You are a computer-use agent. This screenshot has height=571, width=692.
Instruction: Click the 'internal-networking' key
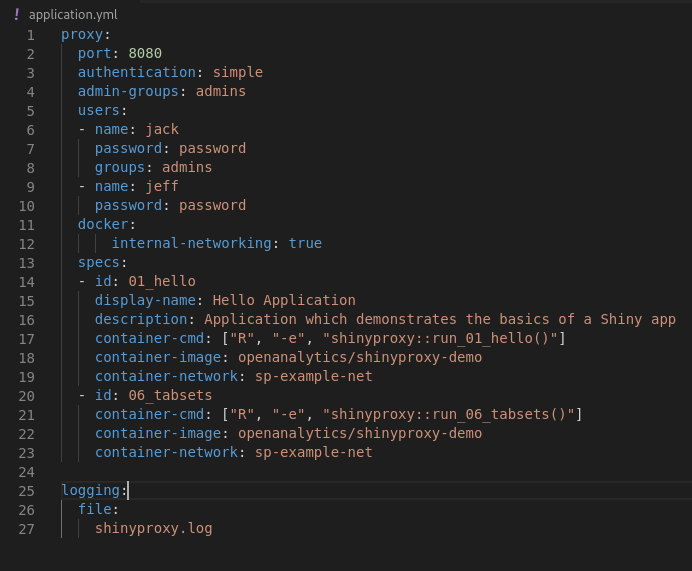click(192, 243)
